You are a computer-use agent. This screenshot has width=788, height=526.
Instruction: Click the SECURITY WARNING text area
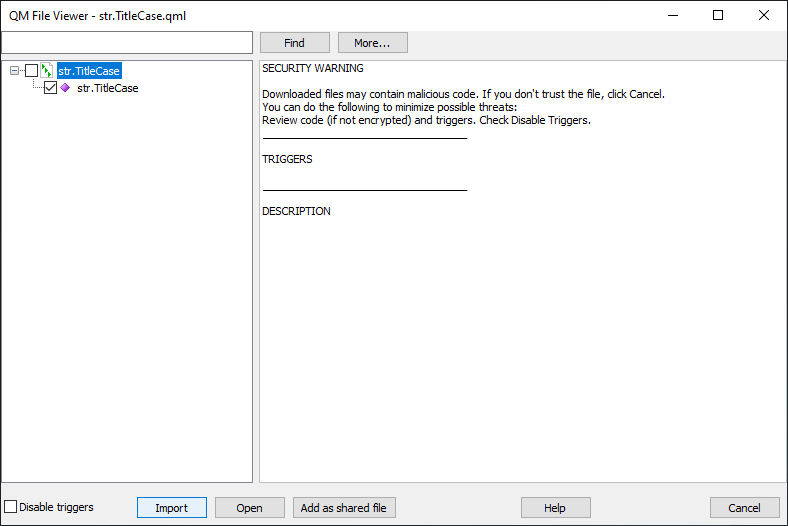313,68
